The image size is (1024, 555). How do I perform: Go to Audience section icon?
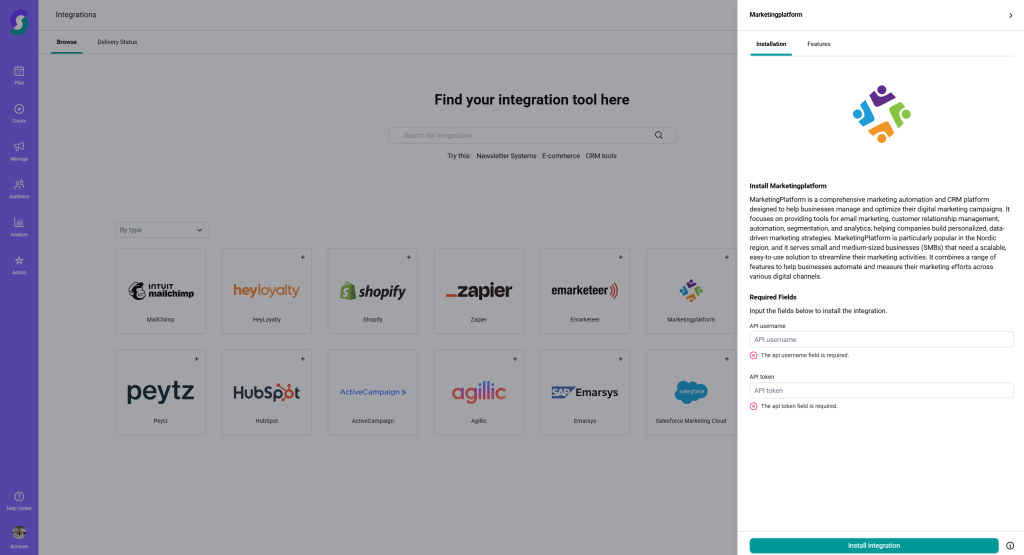19,185
